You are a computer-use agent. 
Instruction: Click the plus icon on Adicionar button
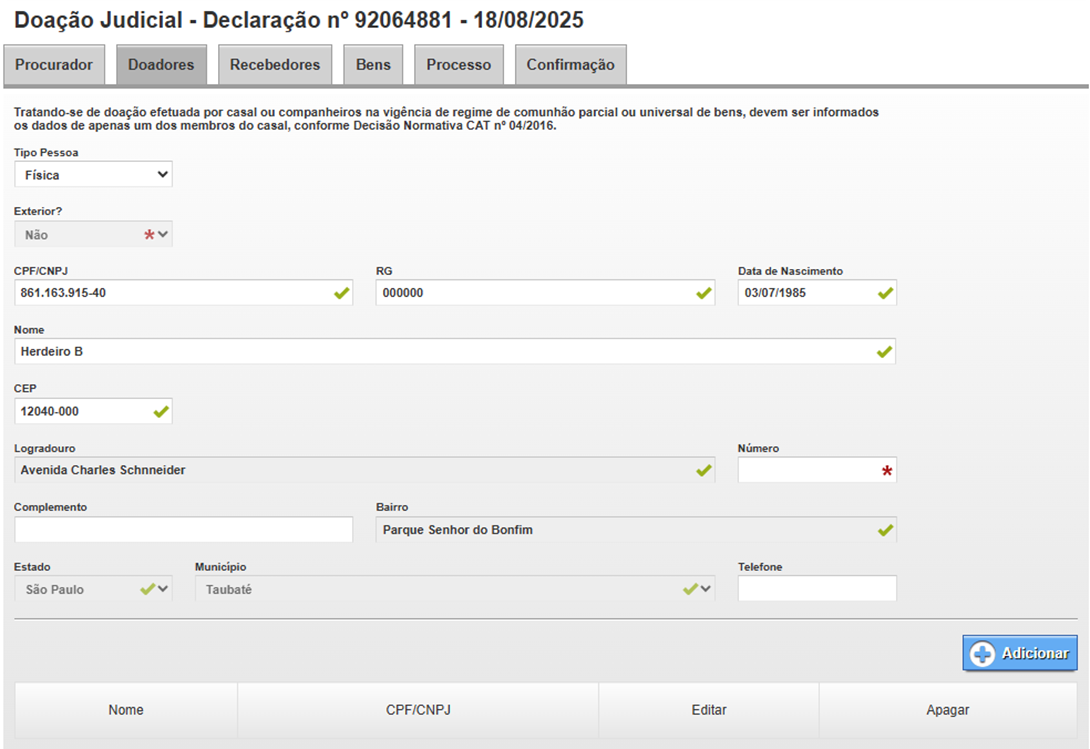pos(982,654)
